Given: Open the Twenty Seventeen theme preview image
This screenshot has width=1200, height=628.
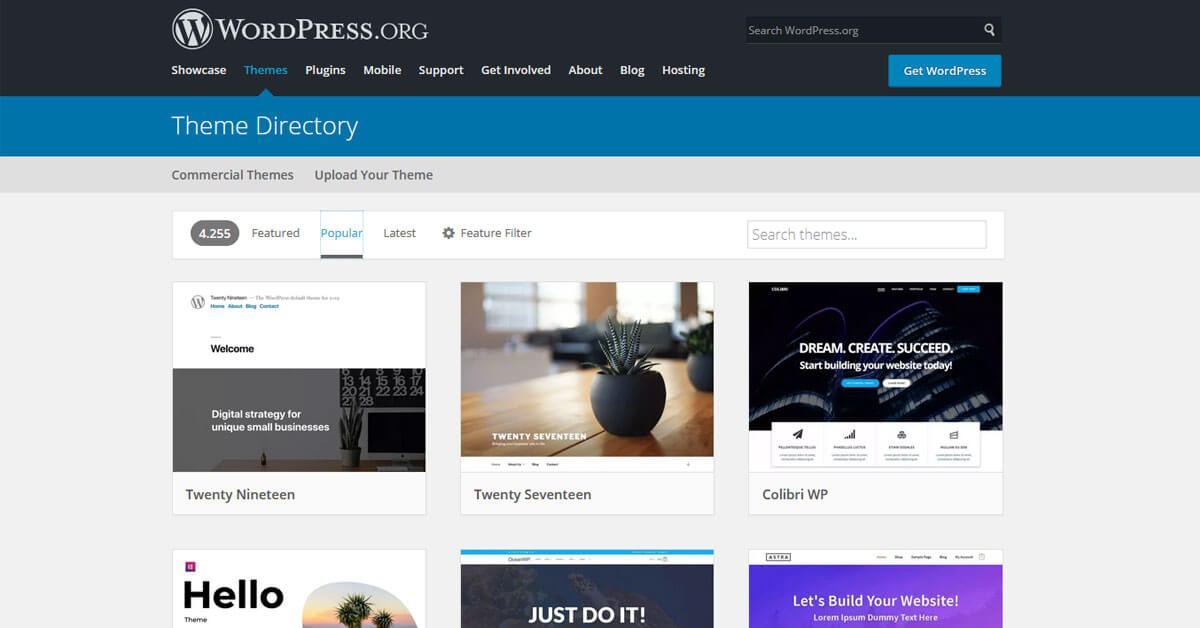Looking at the screenshot, I should [587, 377].
